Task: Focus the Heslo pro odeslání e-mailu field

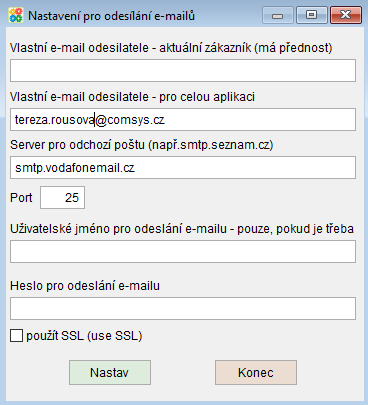Action: [x=183, y=309]
